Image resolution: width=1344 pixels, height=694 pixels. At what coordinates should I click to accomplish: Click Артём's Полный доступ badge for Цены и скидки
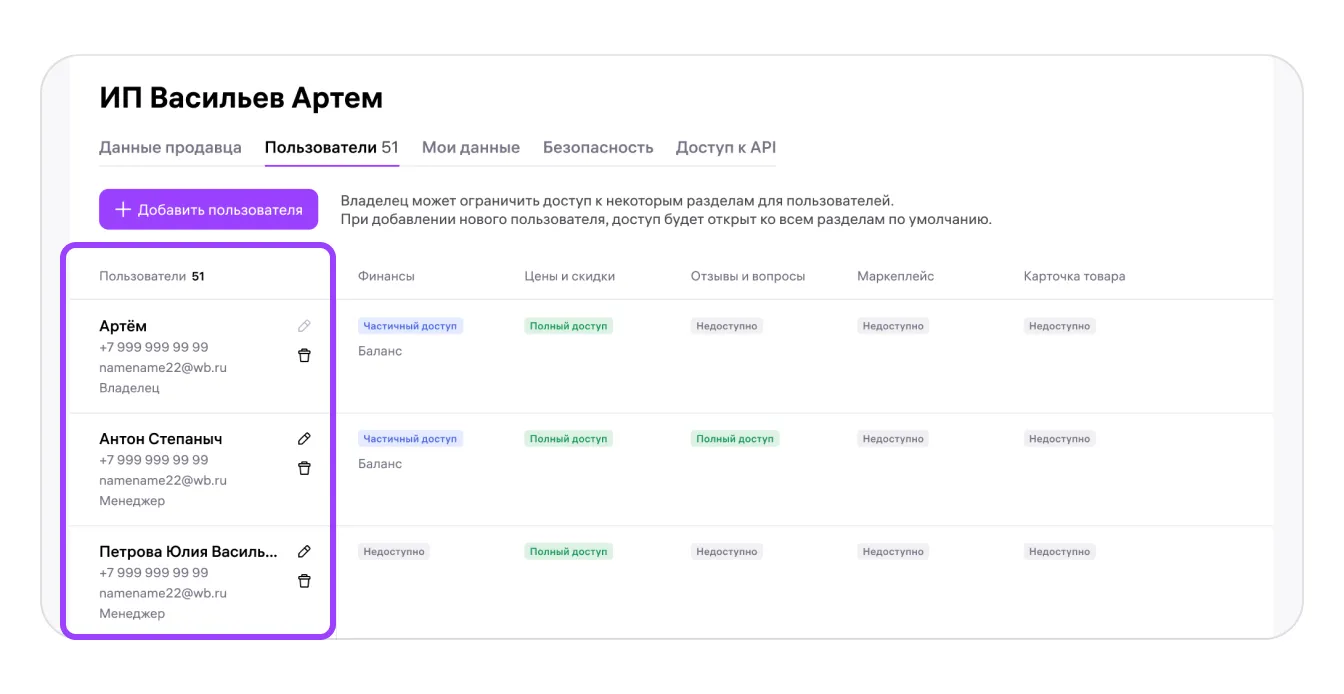point(568,326)
